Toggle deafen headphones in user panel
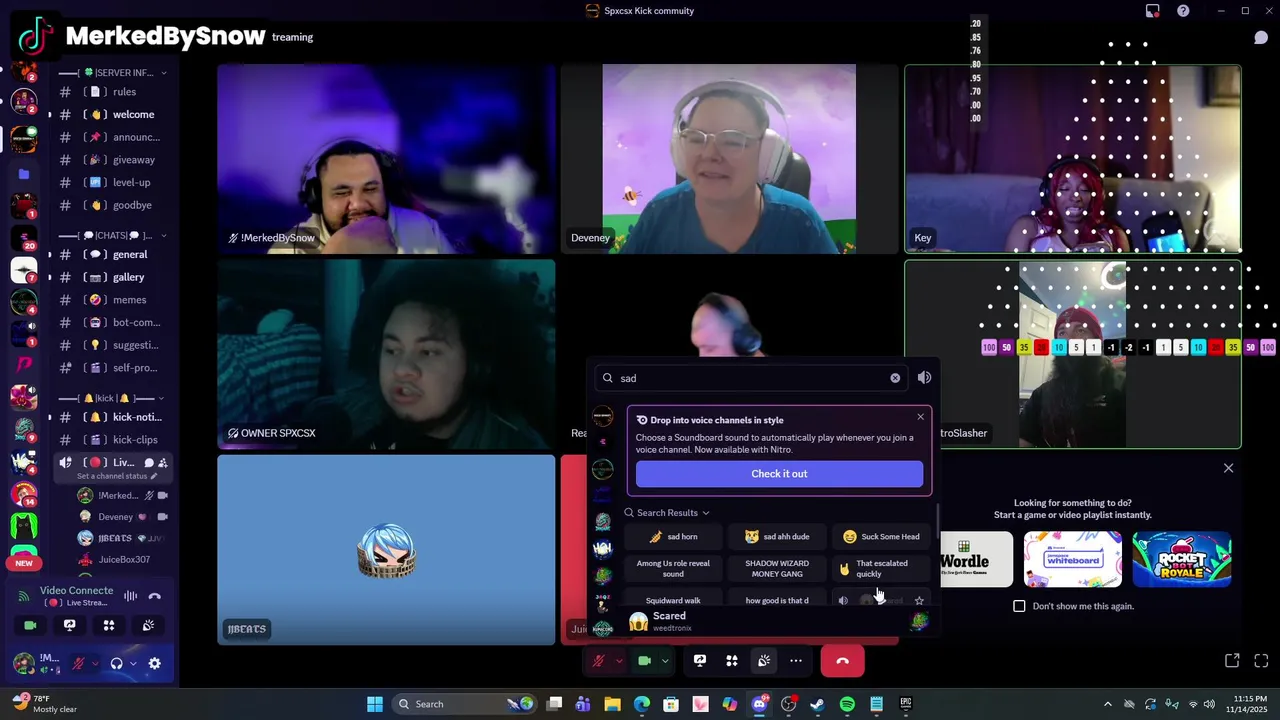Viewport: 1280px width, 720px height. 117,663
